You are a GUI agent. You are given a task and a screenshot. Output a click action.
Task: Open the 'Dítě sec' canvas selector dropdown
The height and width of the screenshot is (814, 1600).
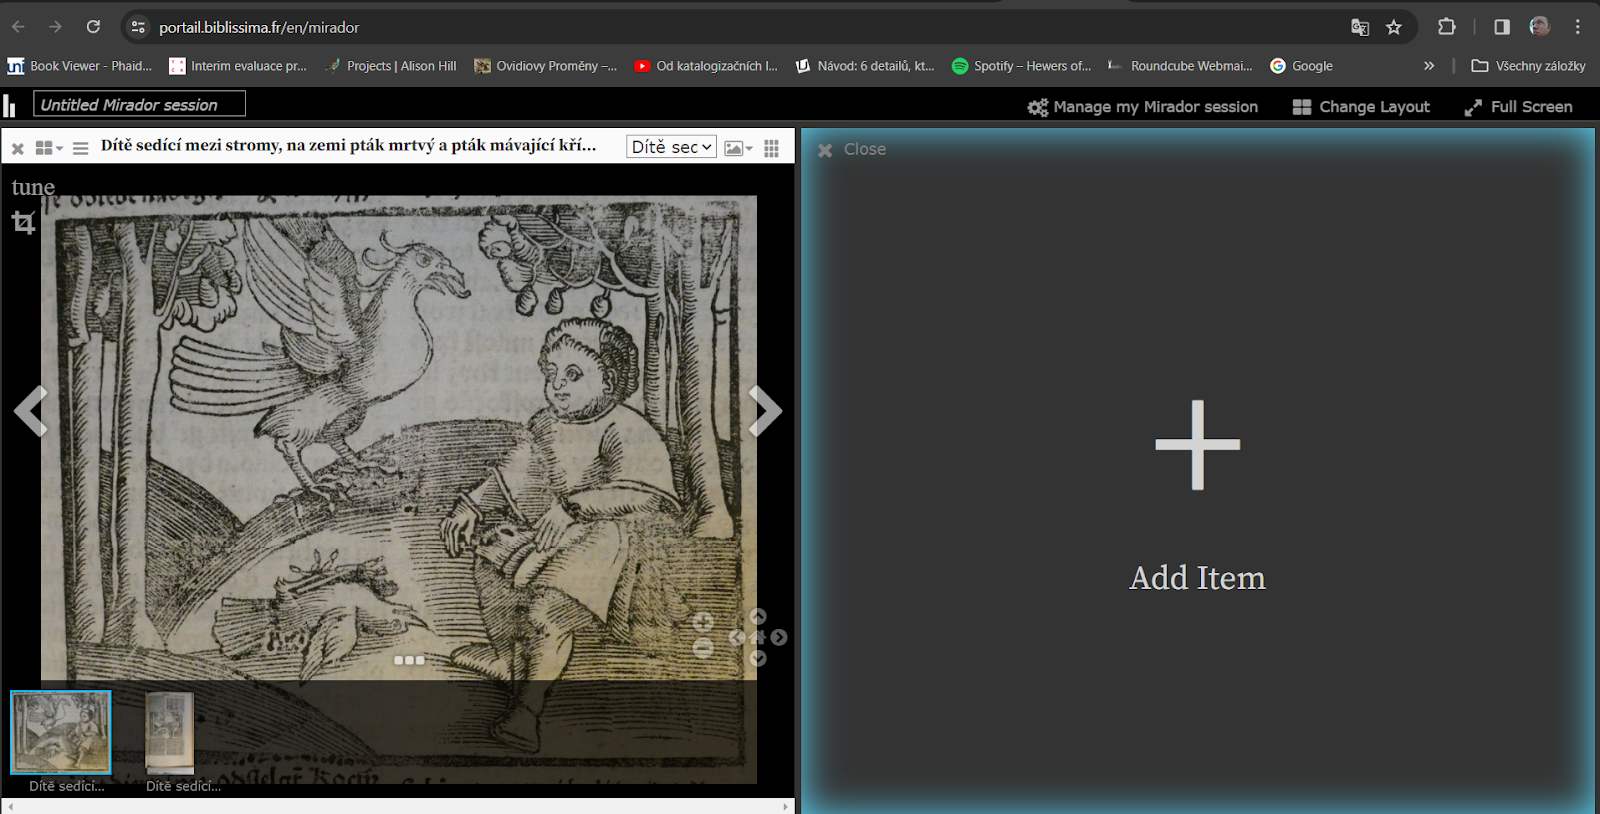[x=671, y=147]
